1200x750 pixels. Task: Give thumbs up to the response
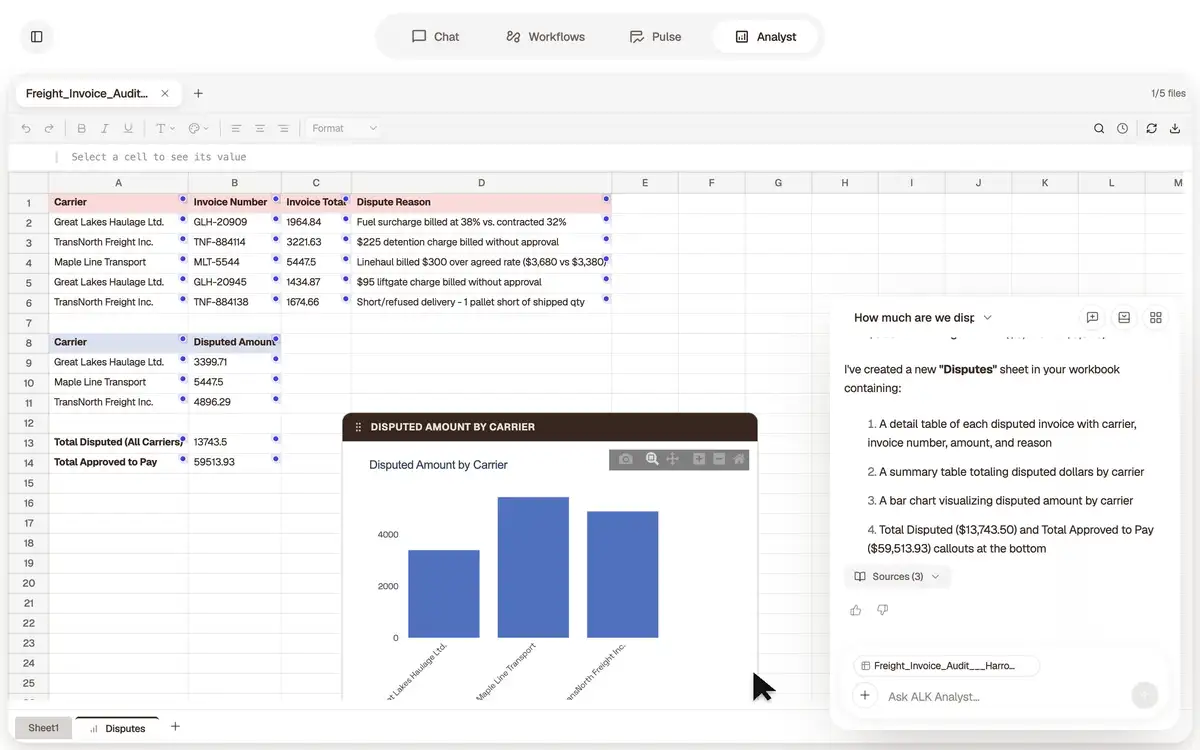coord(856,610)
